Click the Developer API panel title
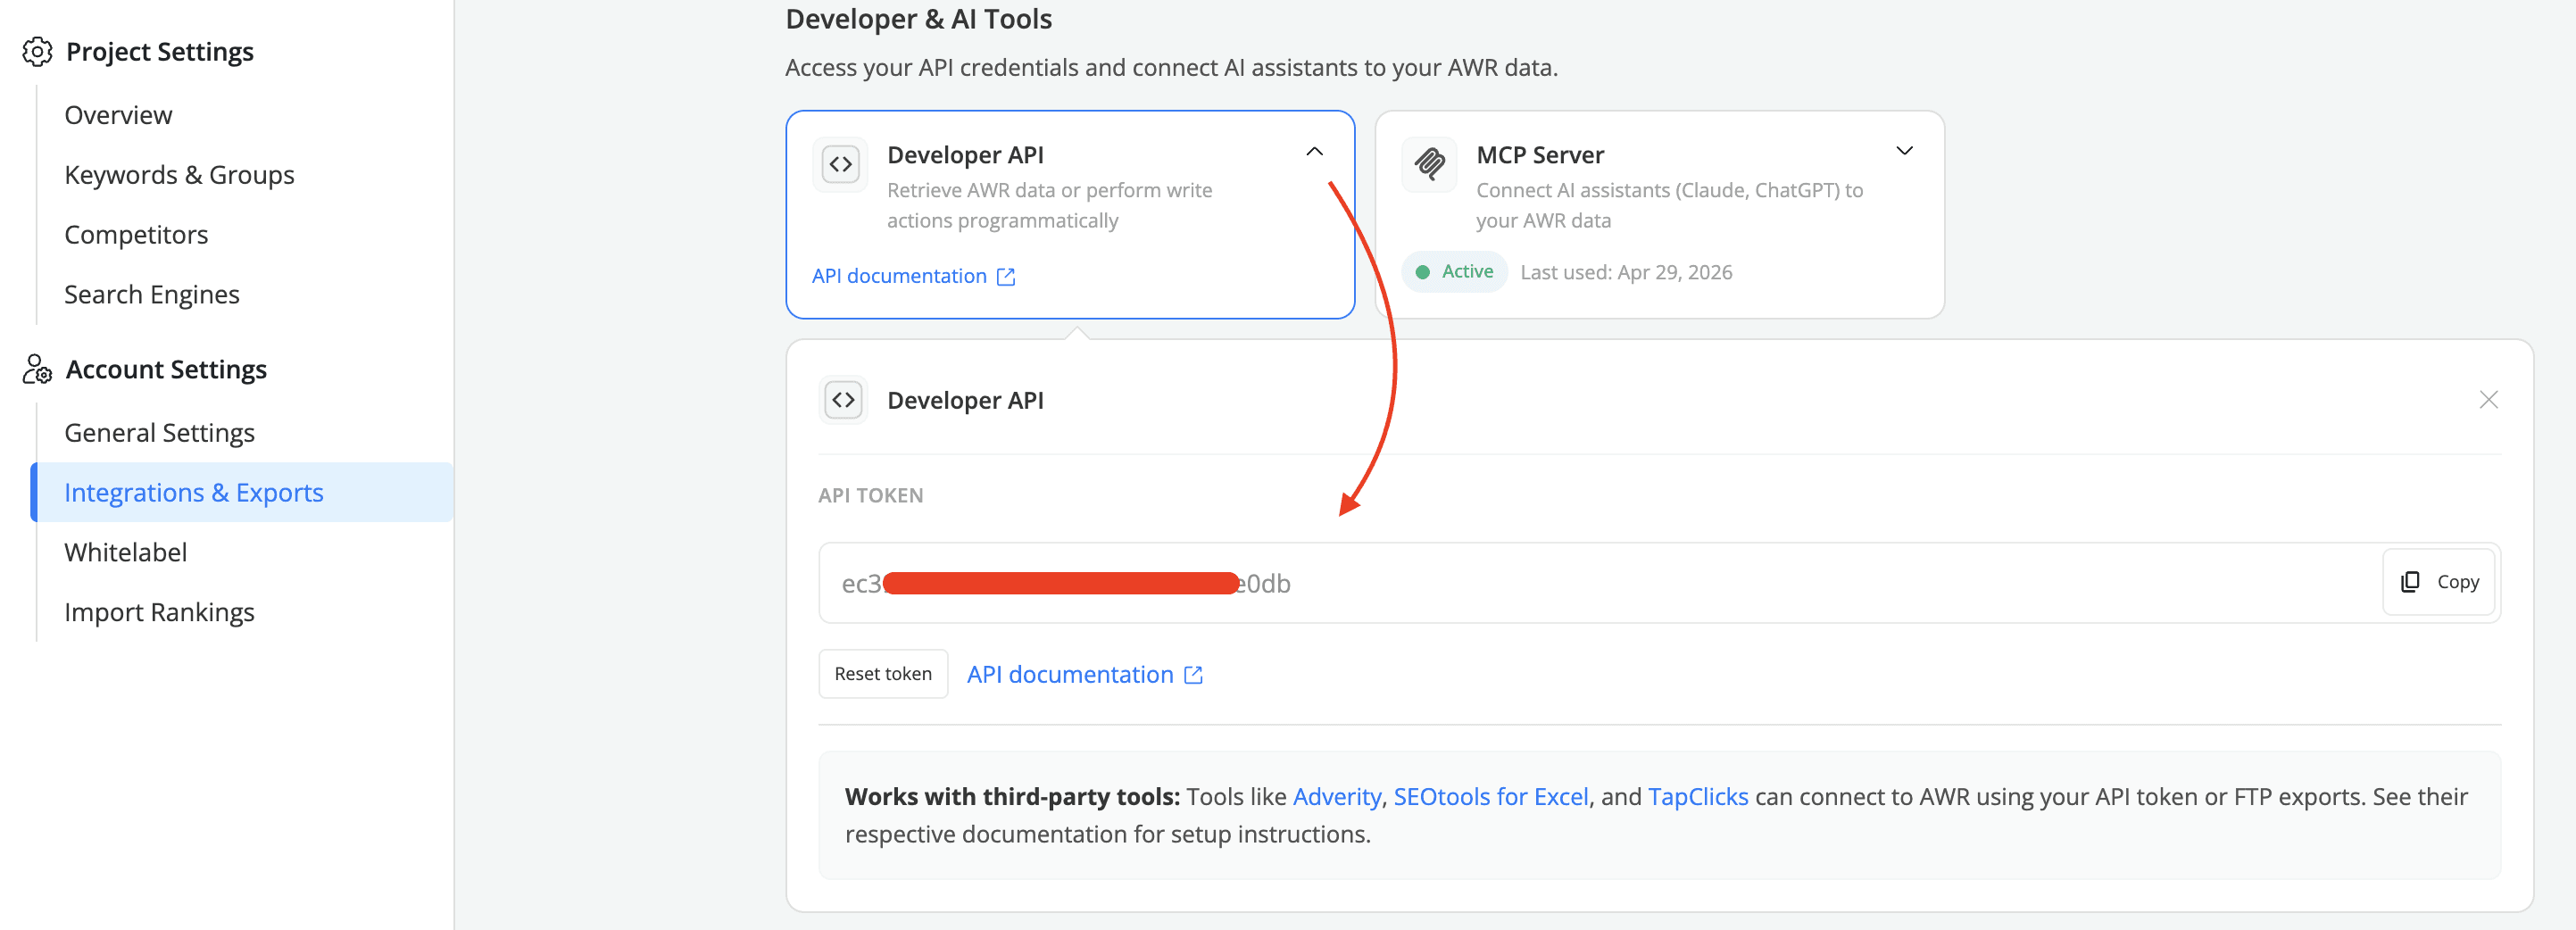 [x=965, y=401]
